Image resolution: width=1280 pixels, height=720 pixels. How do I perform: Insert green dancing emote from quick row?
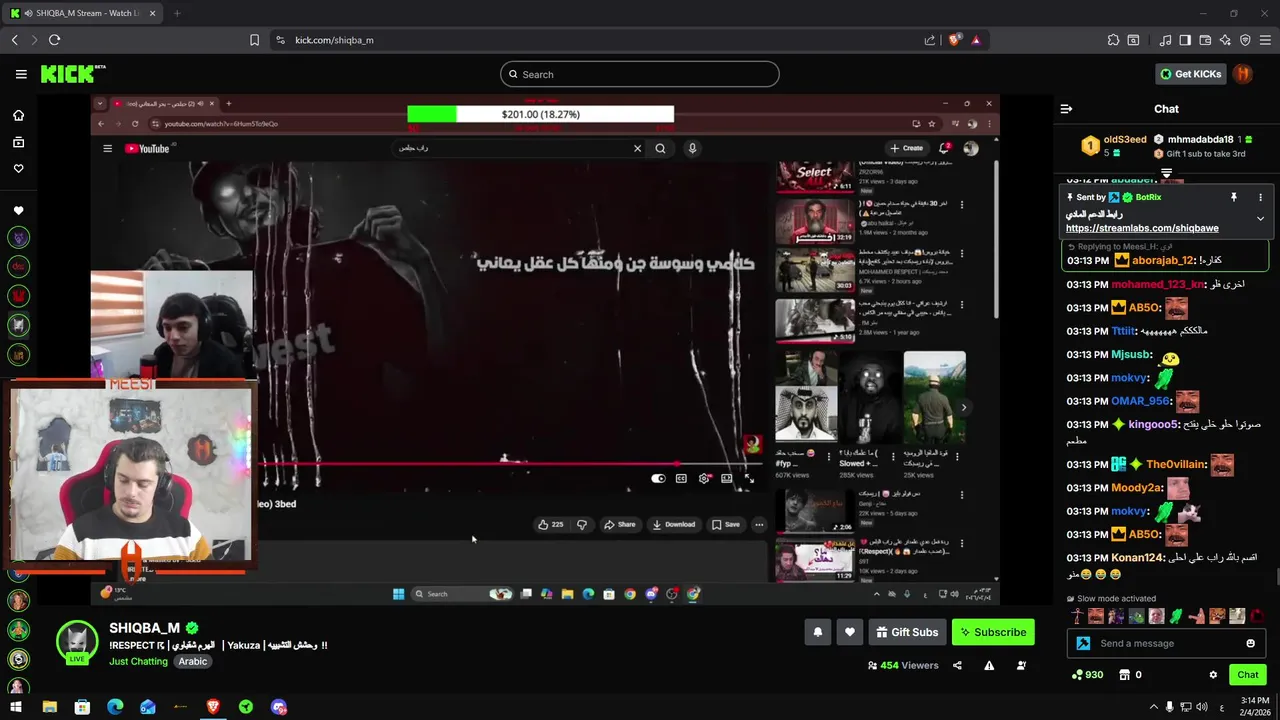[1176, 616]
